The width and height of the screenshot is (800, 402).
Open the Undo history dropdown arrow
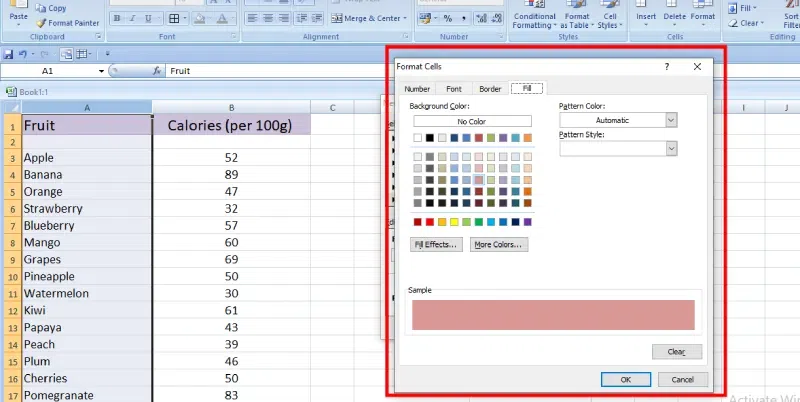(x=33, y=54)
